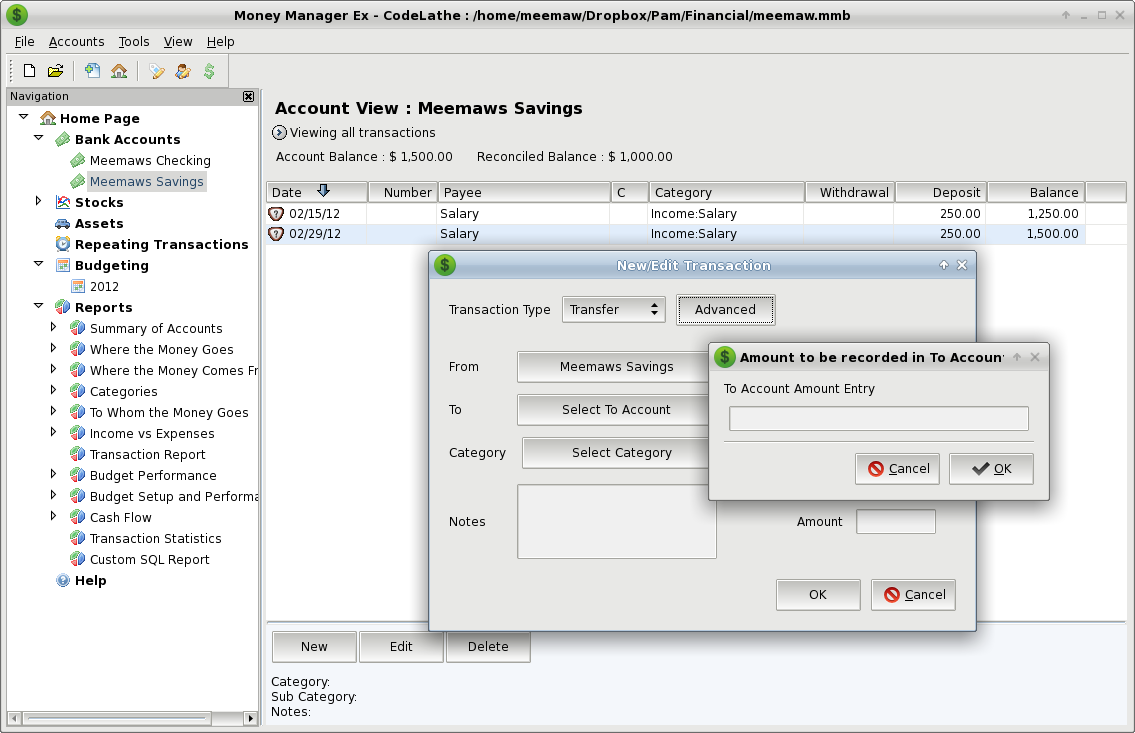Click the status icon on the 02/15/12 row
The width and height of the screenshot is (1135, 733).
[x=276, y=213]
